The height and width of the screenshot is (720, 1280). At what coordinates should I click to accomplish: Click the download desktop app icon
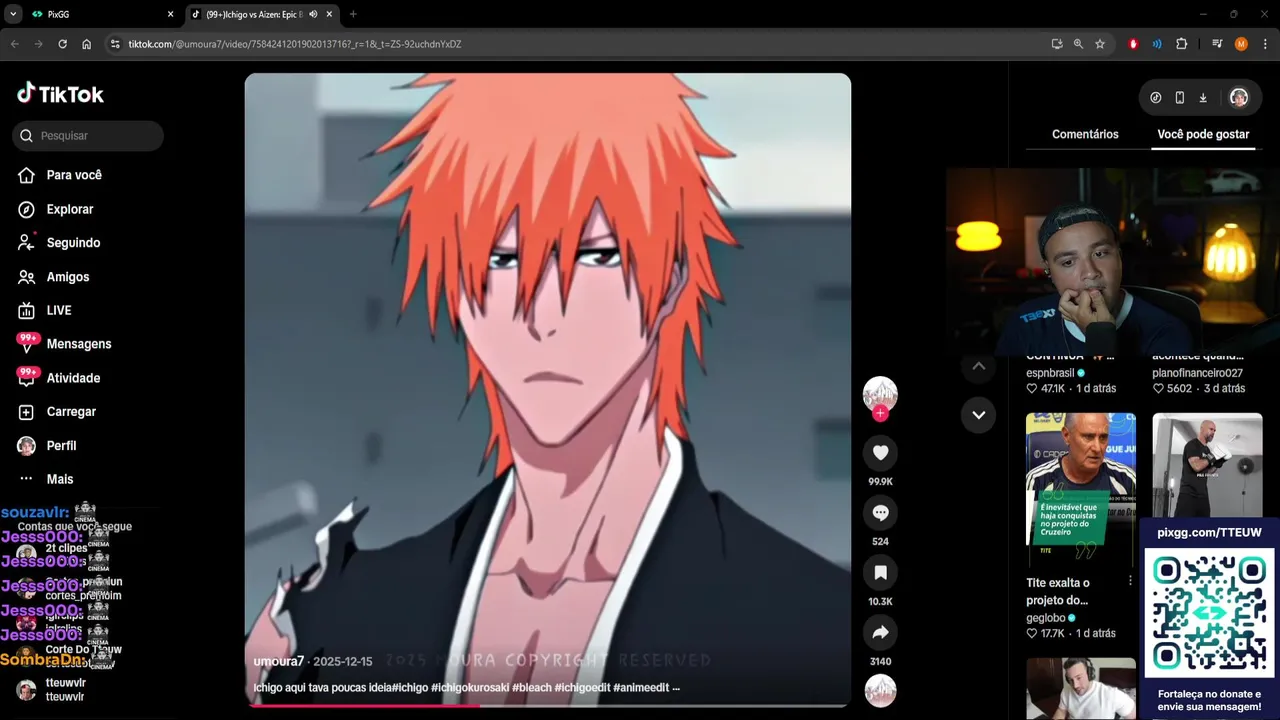click(x=1203, y=98)
